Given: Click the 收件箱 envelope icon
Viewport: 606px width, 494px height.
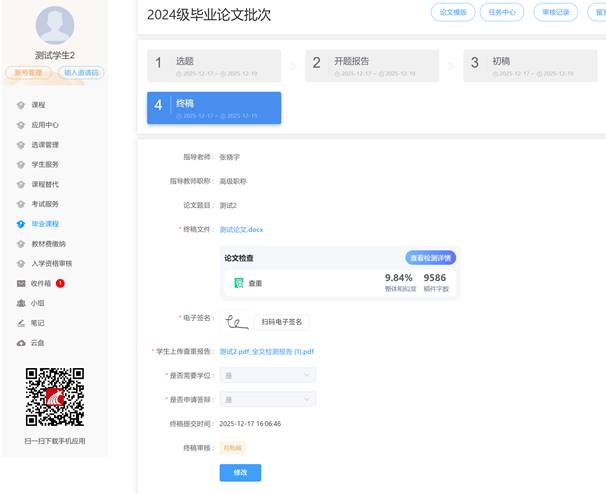Looking at the screenshot, I should 21,283.
